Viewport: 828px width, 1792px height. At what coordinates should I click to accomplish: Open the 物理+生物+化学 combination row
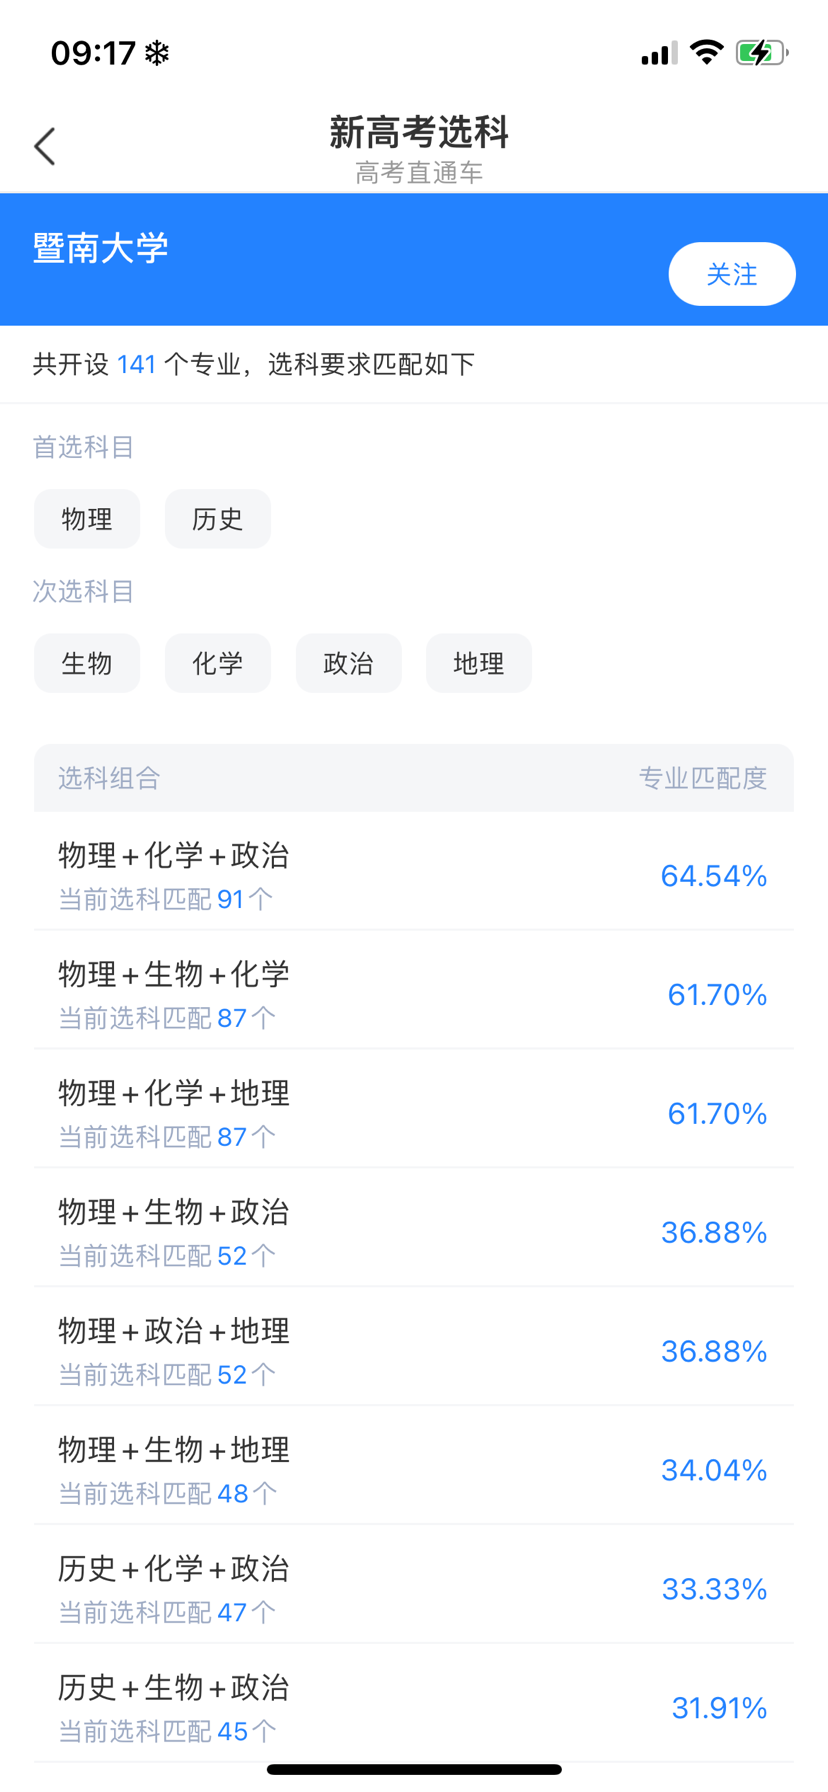point(413,993)
